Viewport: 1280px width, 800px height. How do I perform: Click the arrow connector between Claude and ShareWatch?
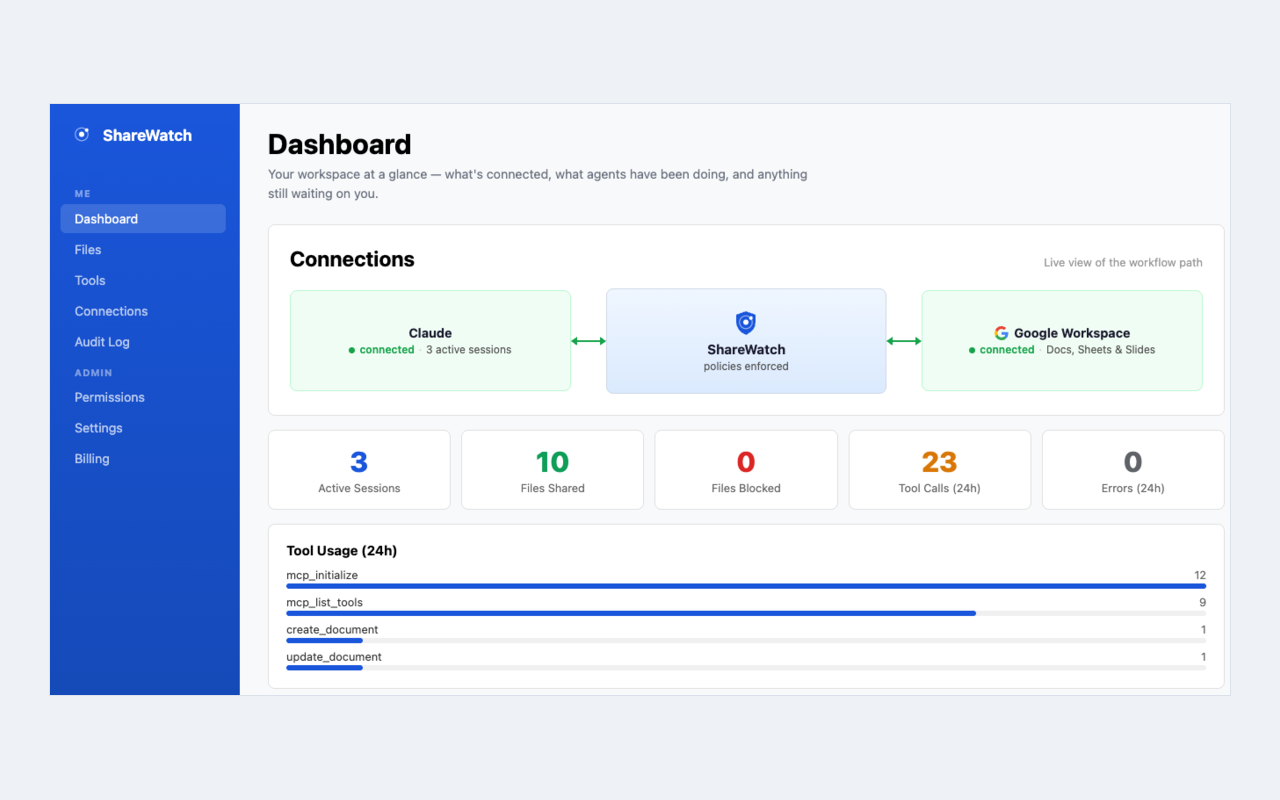click(588, 341)
